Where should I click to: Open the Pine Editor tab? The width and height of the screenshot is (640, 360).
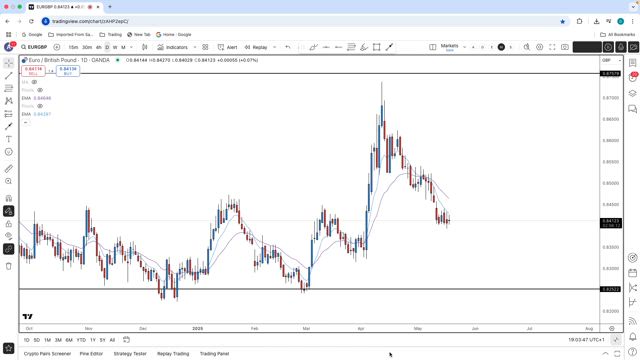[91, 354]
